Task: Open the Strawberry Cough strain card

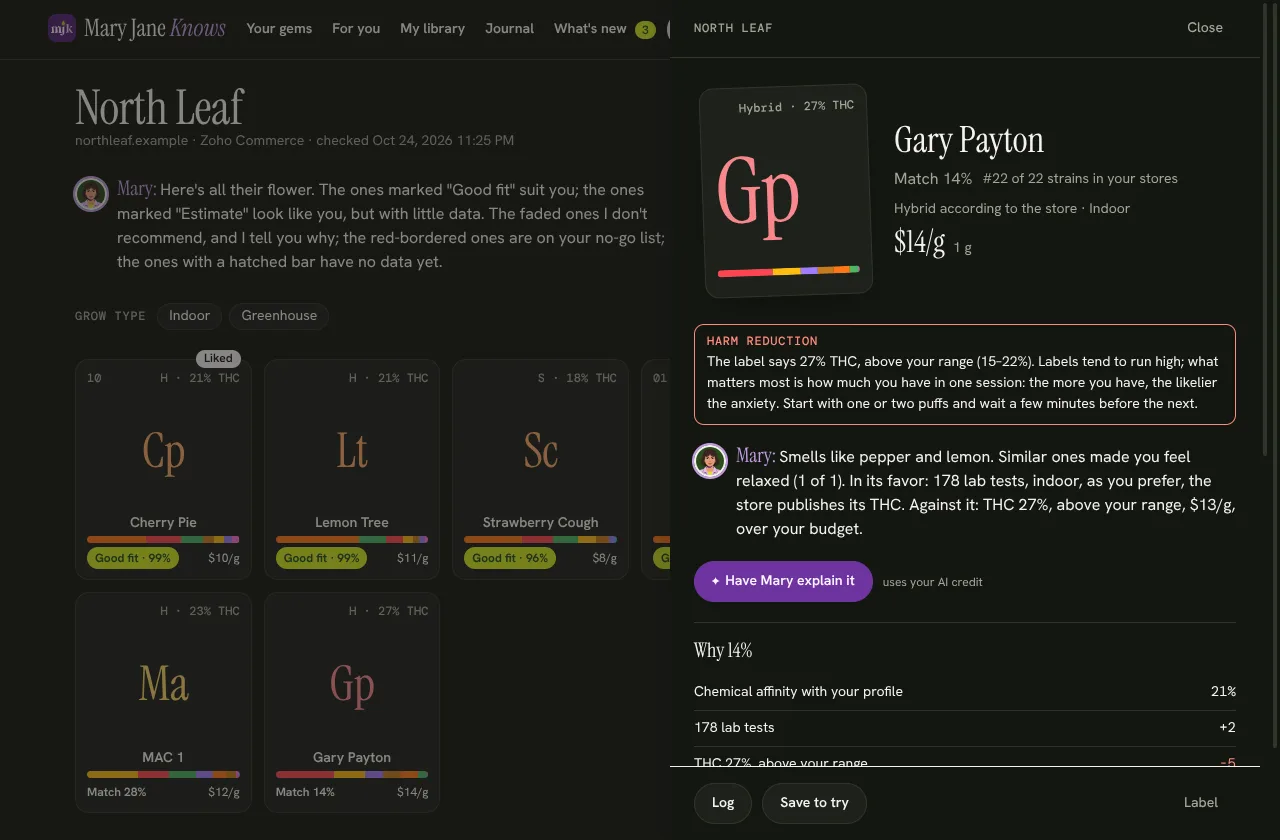Action: pyautogui.click(x=540, y=469)
